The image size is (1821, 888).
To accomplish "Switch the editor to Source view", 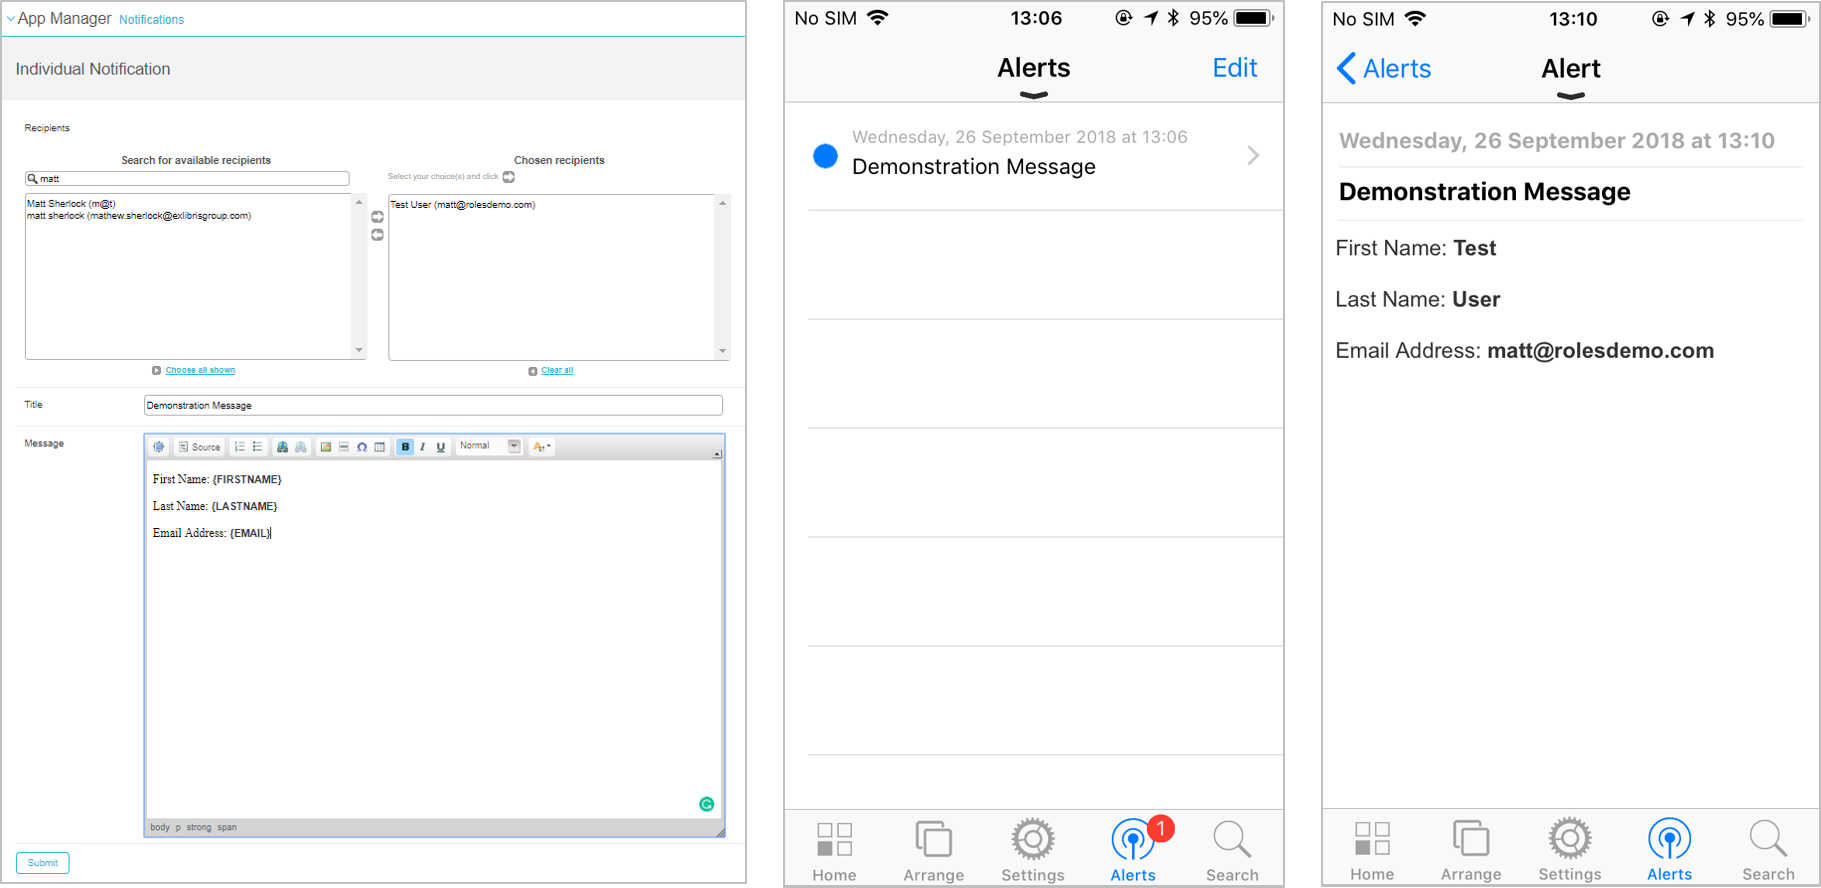I will [200, 447].
